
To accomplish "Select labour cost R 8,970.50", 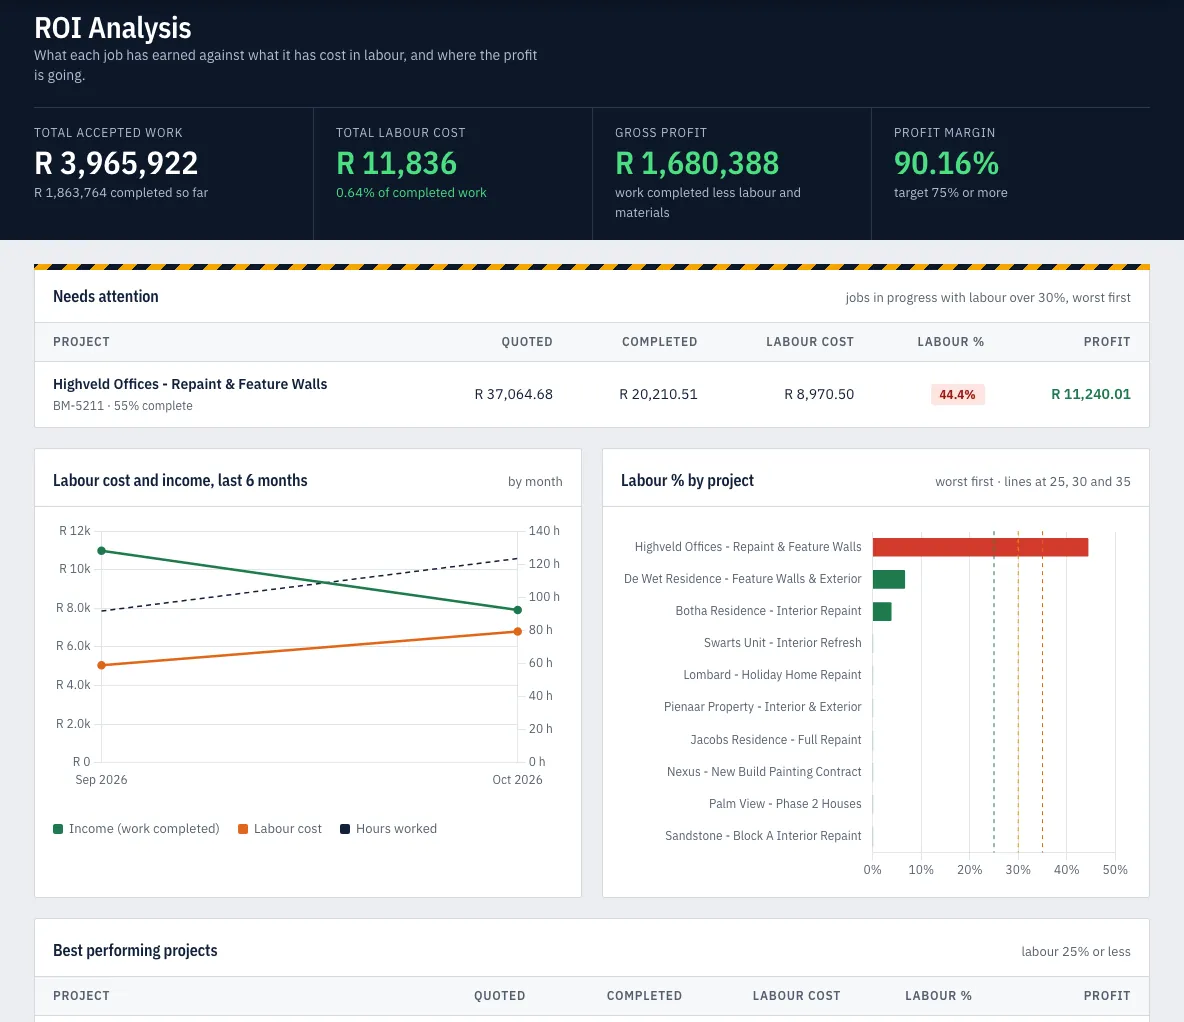I will point(819,394).
